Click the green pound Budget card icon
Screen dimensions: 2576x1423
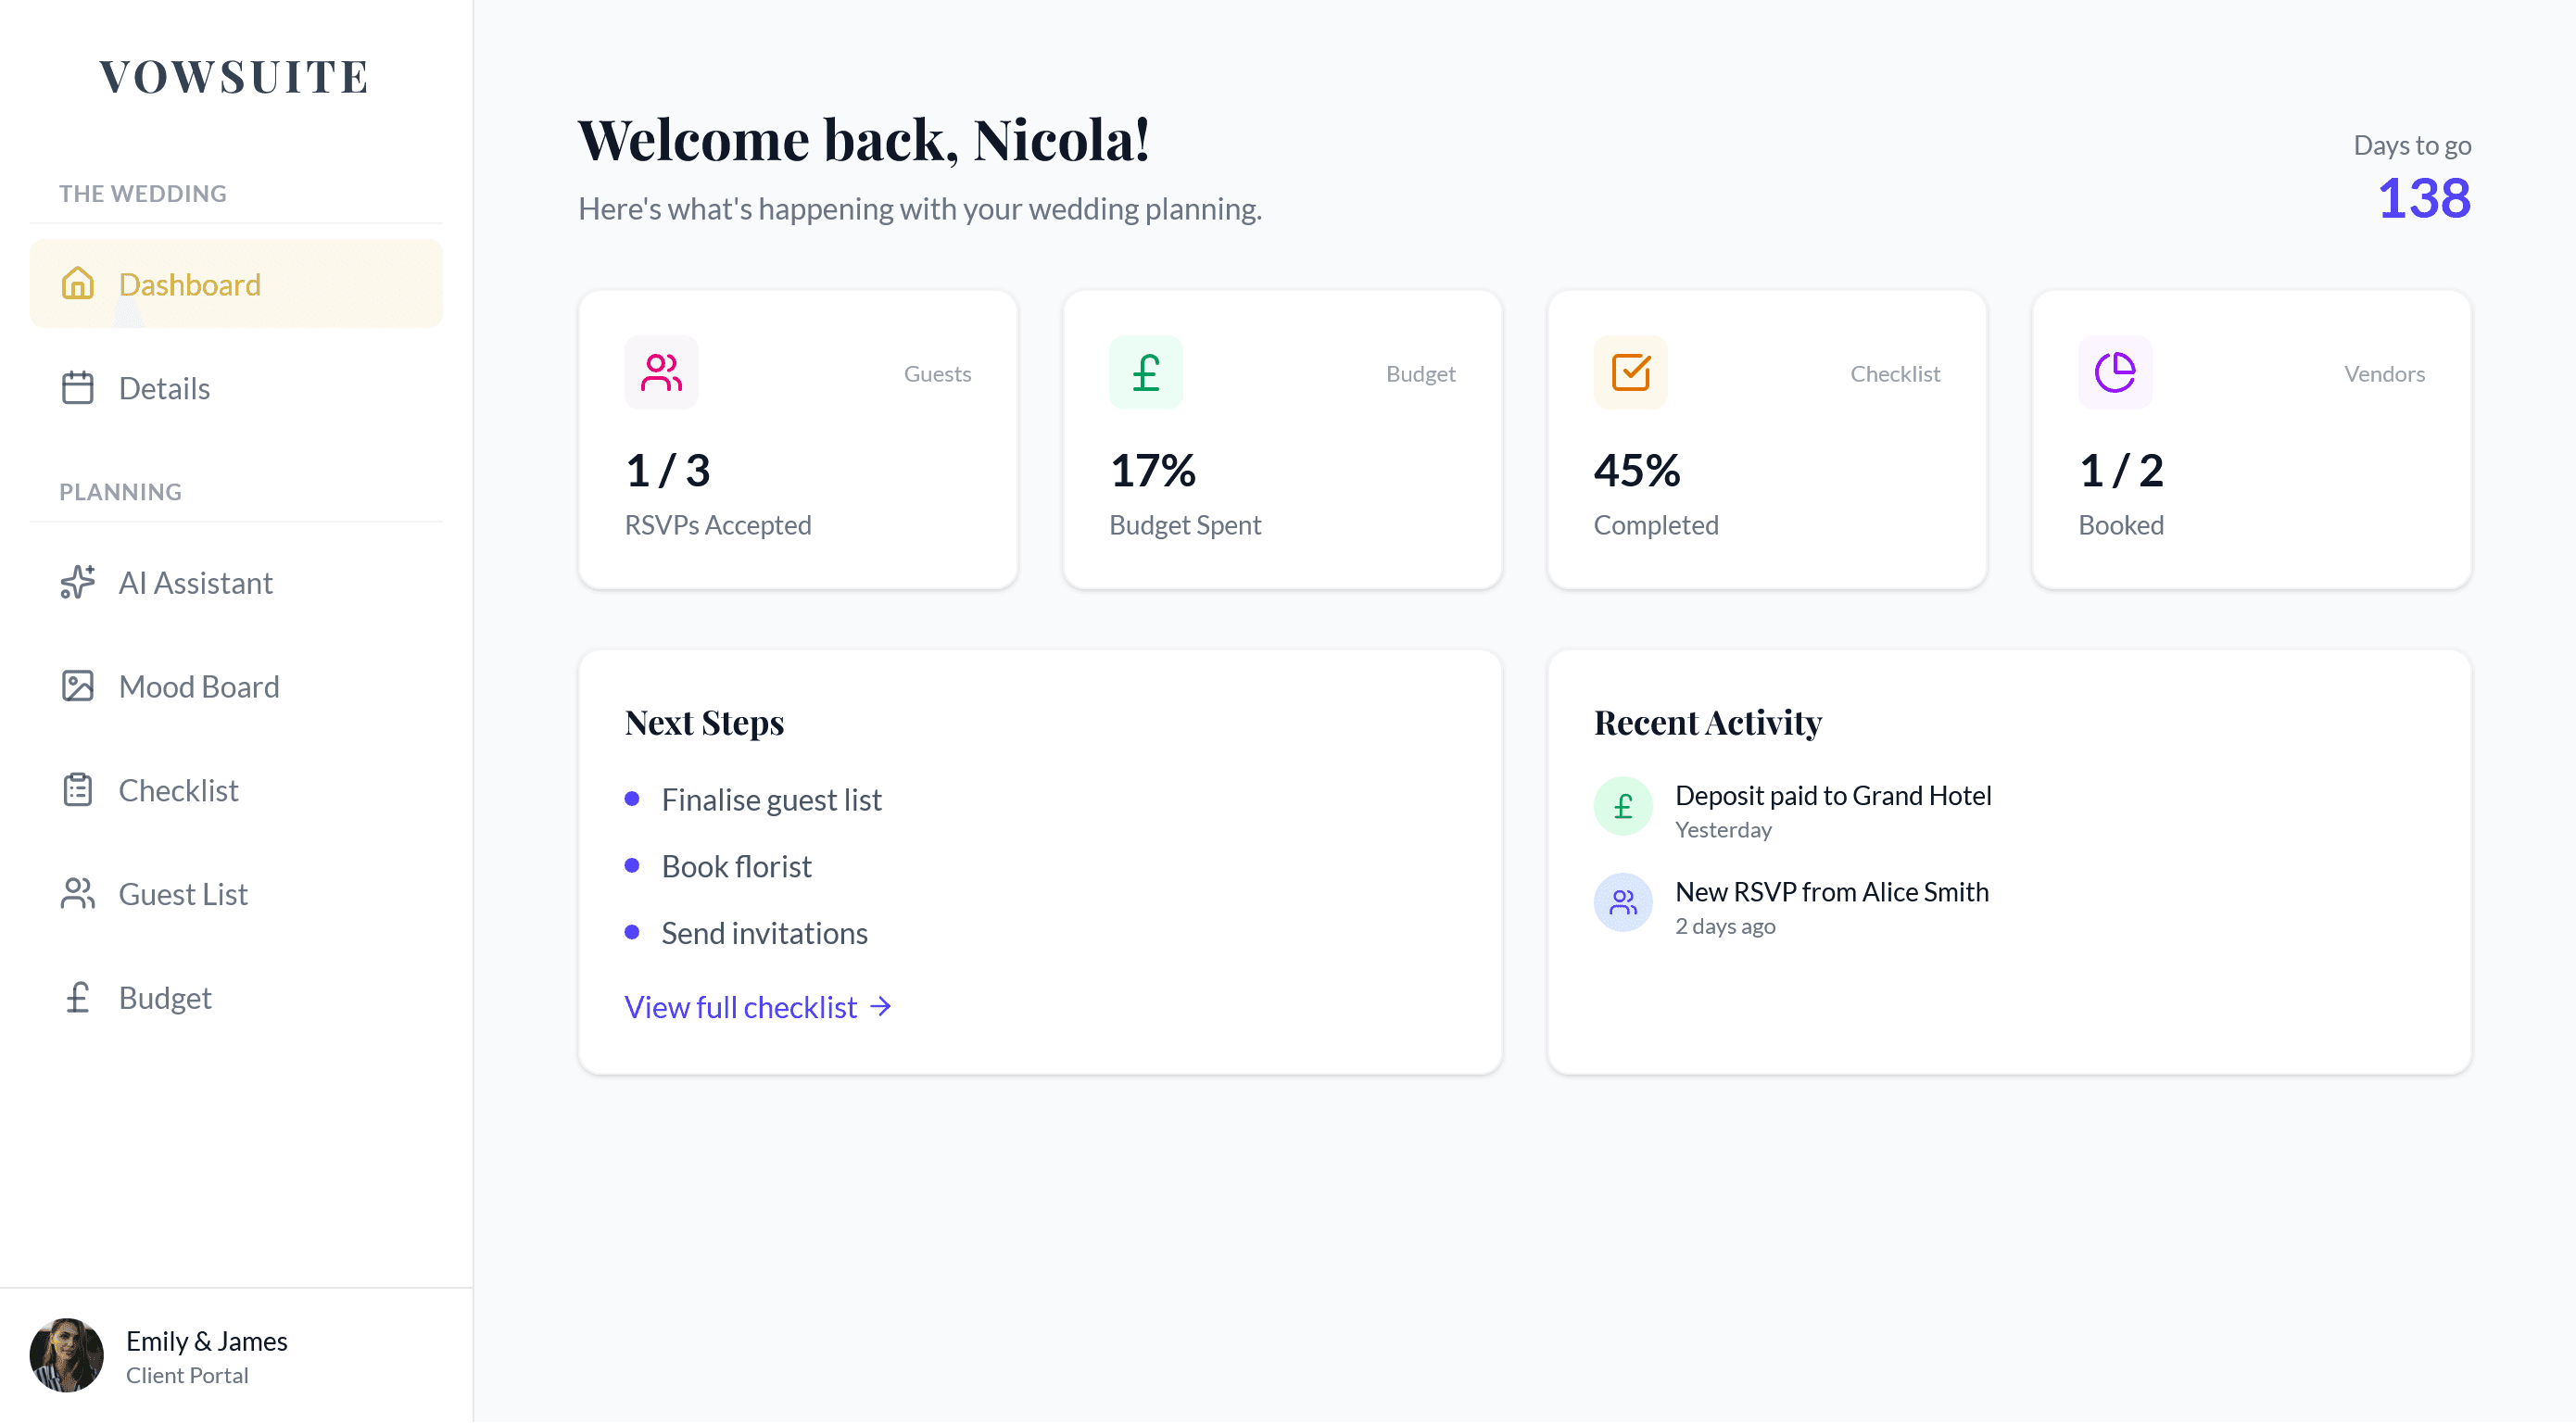click(1145, 373)
